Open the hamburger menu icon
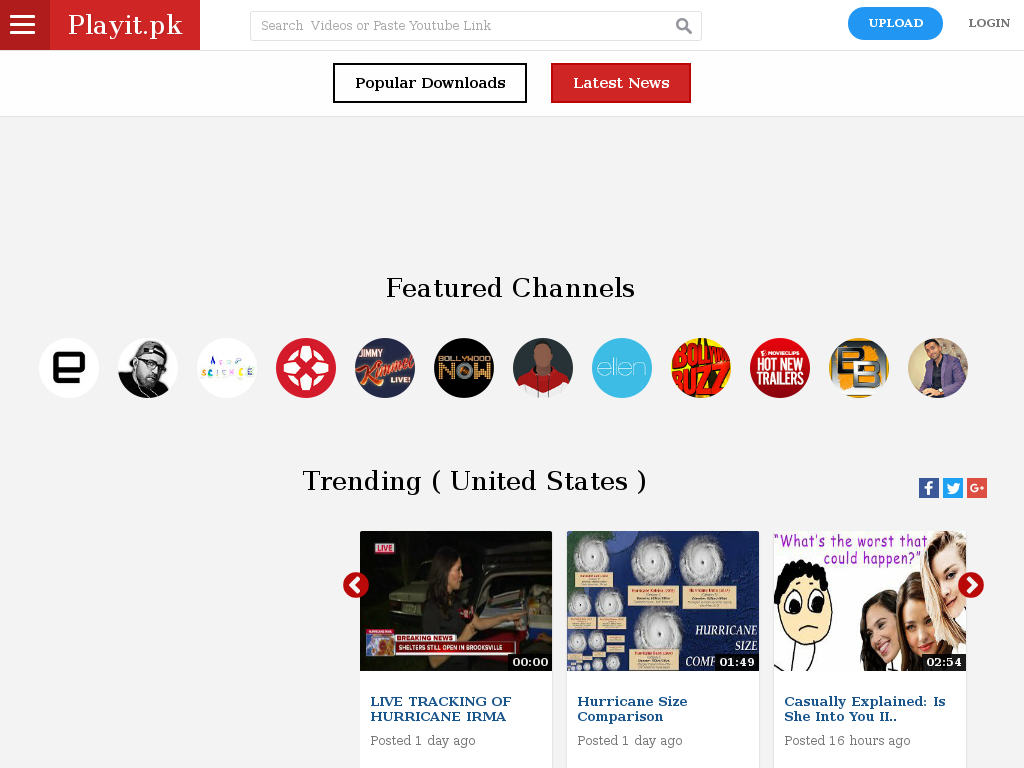The height and width of the screenshot is (768, 1024). (x=22, y=25)
